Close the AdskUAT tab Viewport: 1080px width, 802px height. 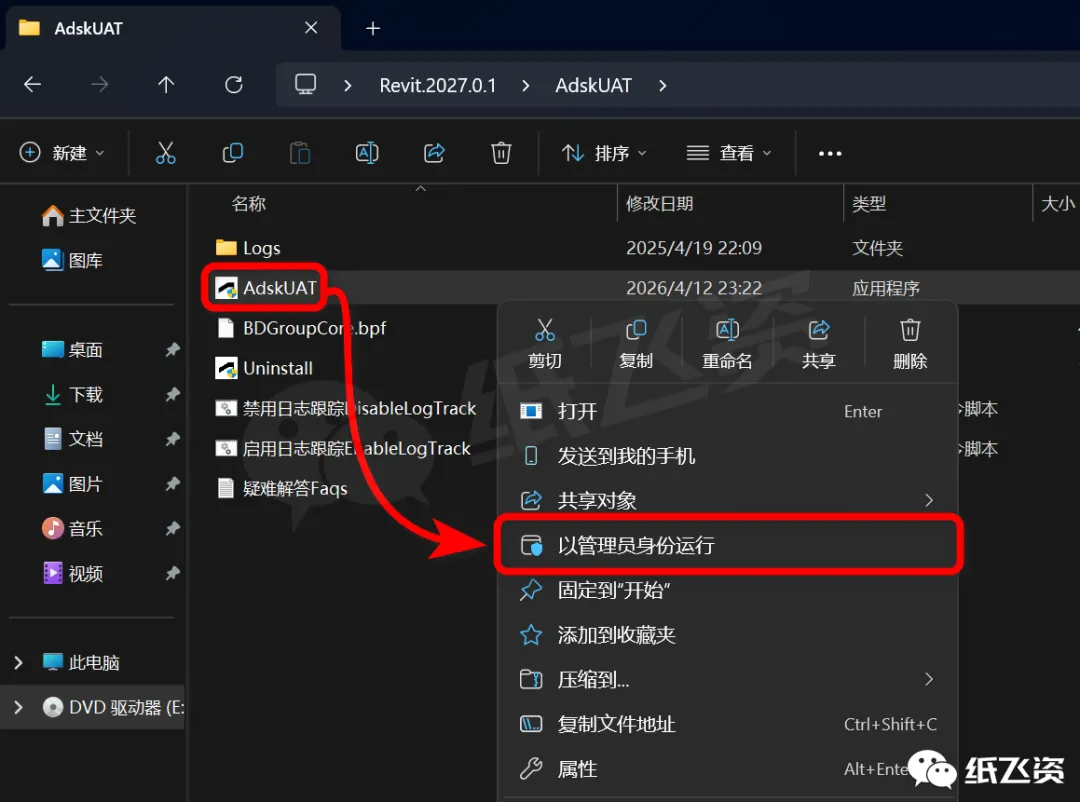[311, 28]
